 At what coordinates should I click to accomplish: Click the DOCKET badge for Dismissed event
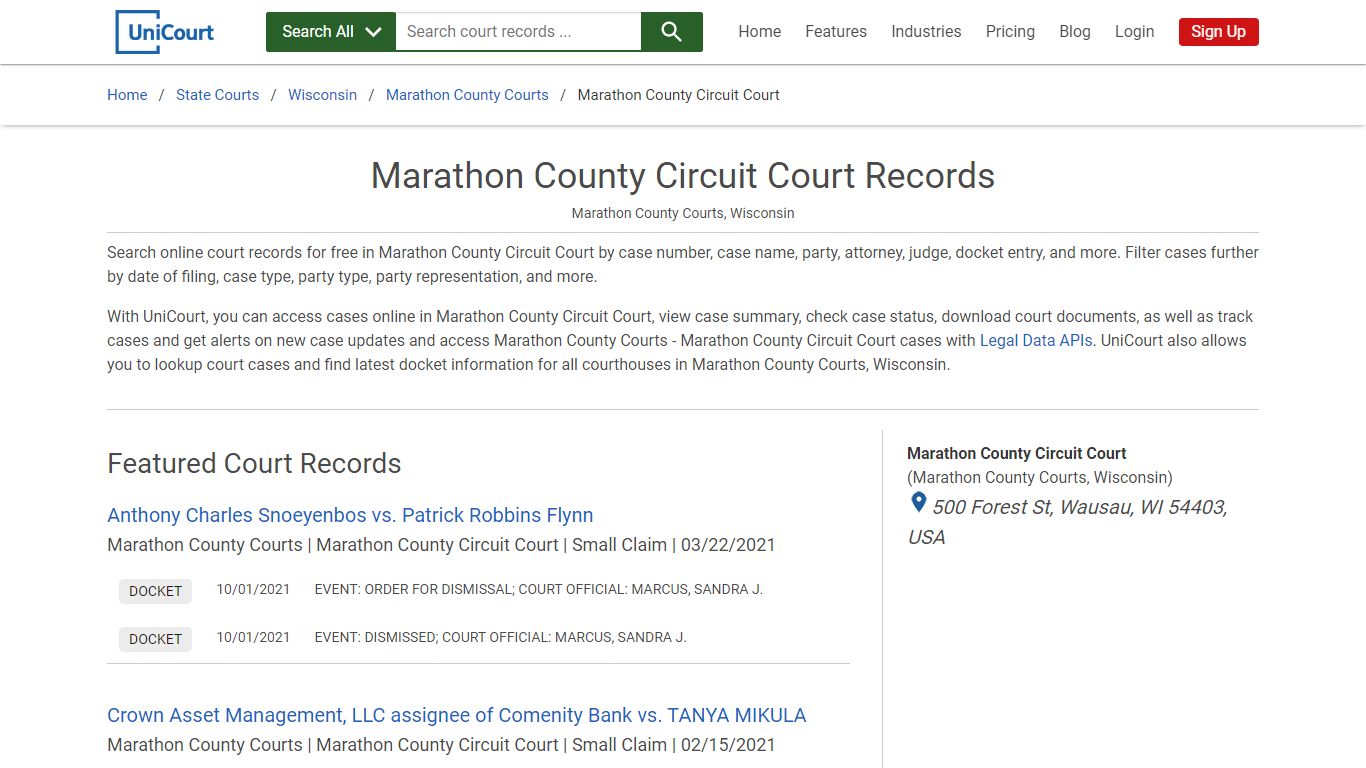coord(155,639)
